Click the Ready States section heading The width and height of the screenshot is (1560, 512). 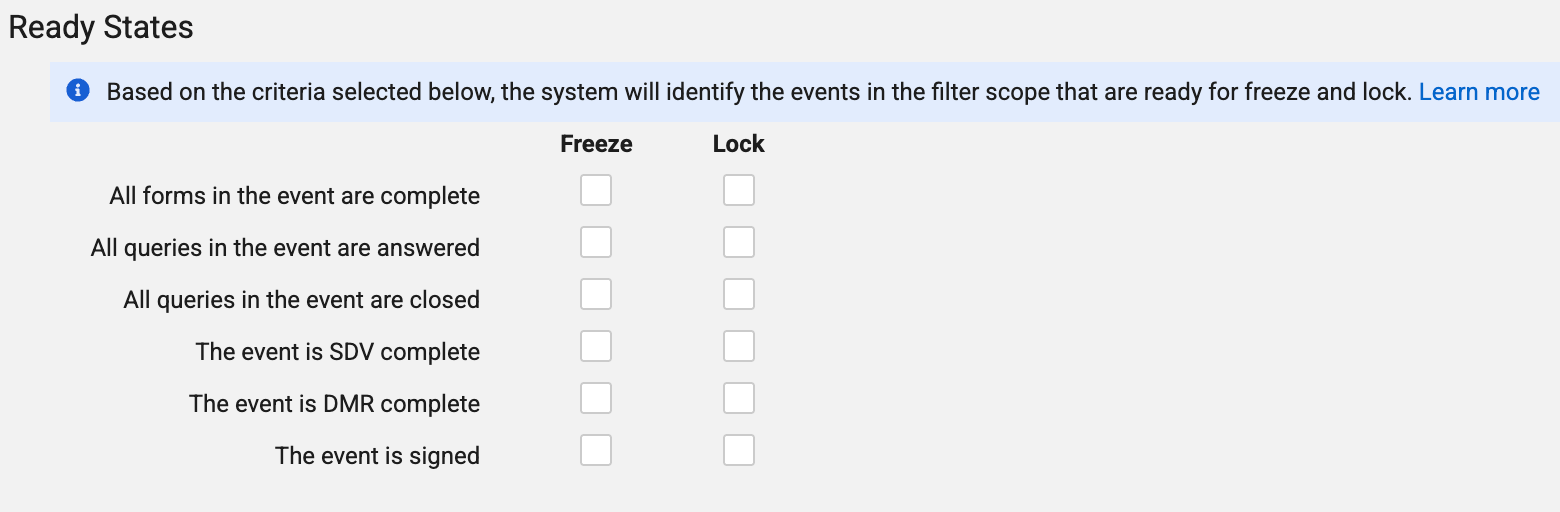click(101, 27)
